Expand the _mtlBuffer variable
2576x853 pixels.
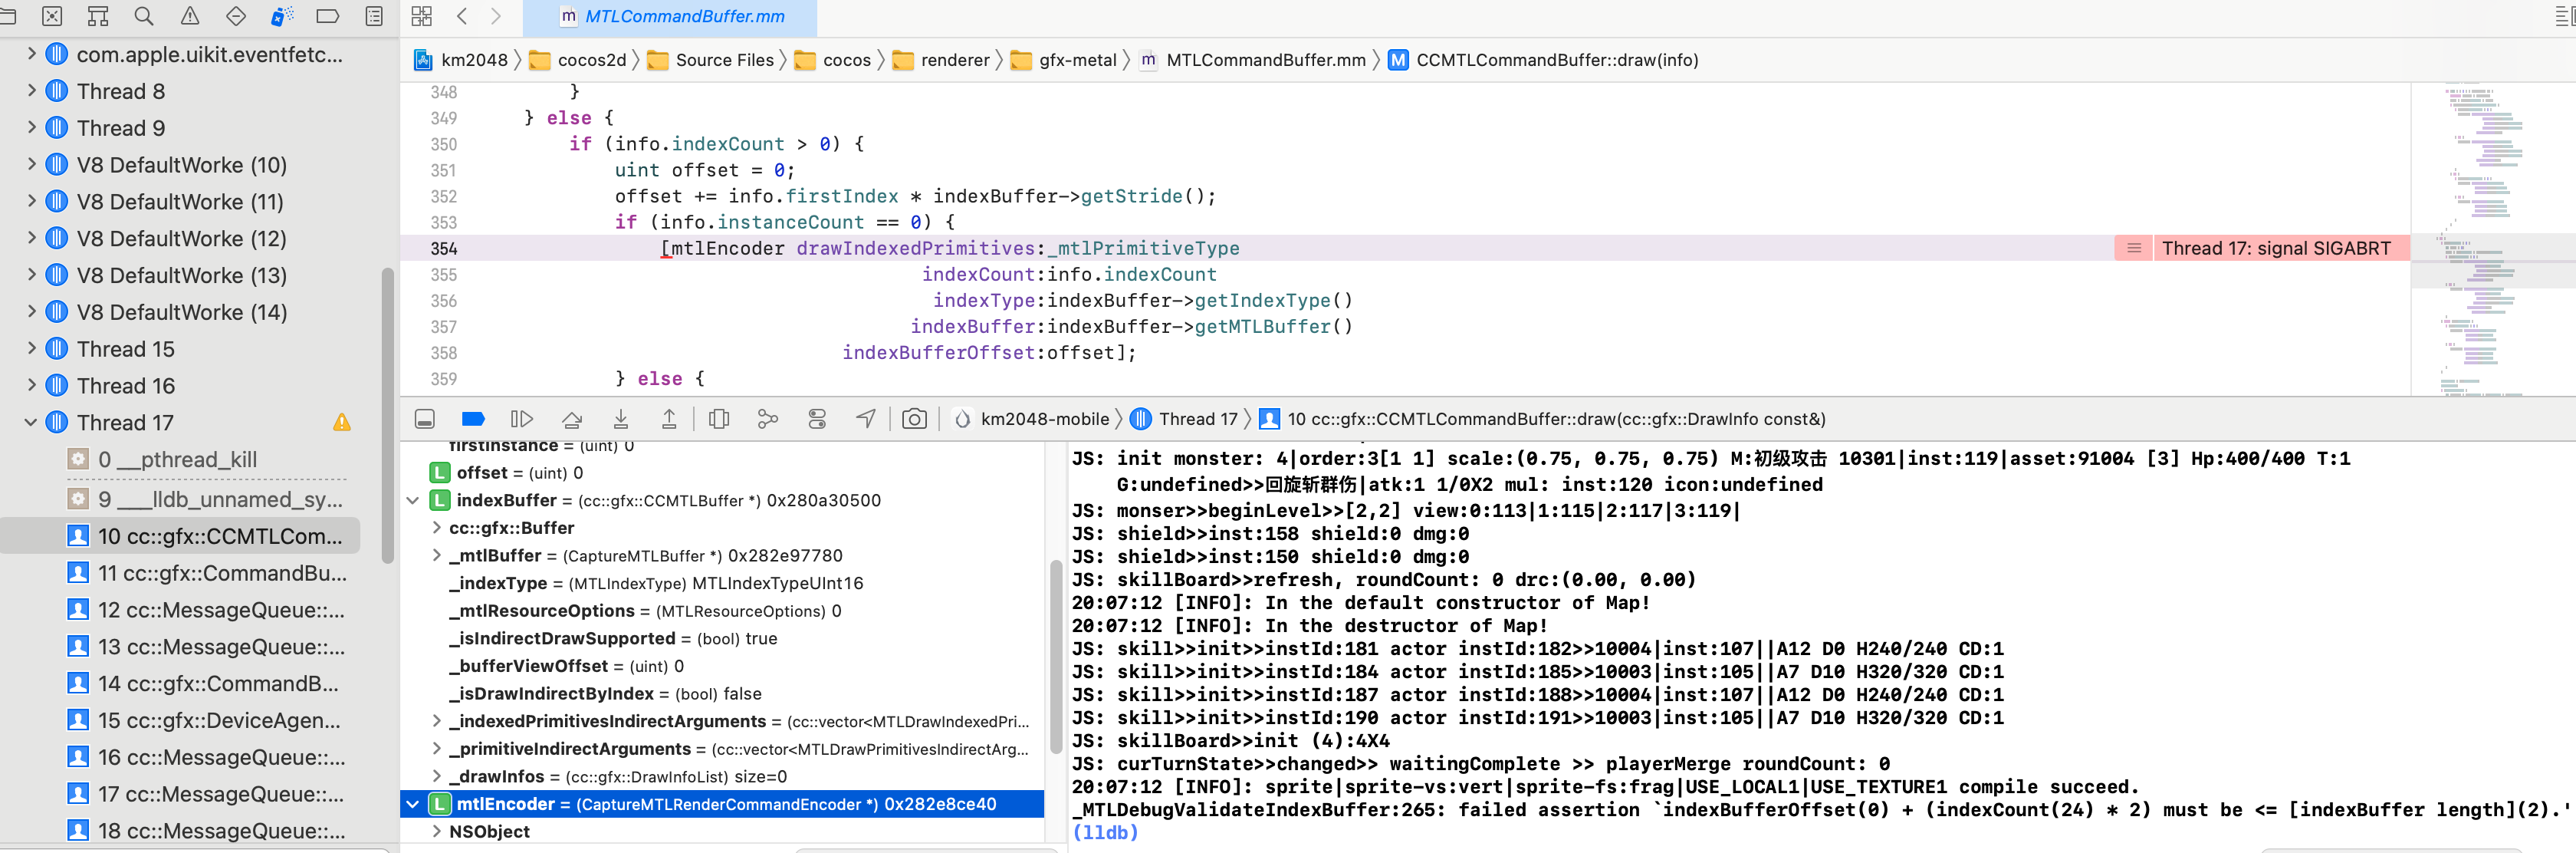point(437,555)
